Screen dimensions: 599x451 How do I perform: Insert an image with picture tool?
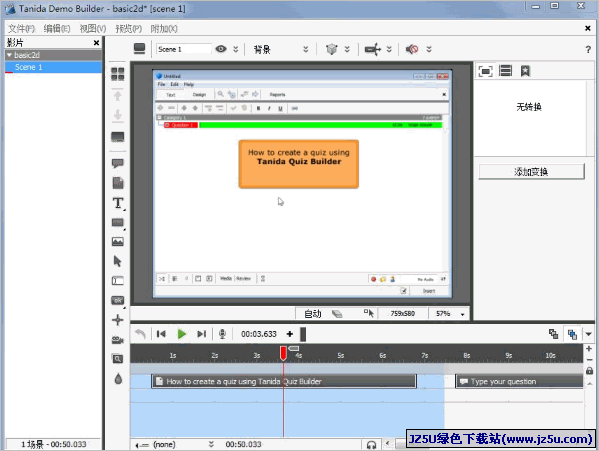tap(118, 241)
